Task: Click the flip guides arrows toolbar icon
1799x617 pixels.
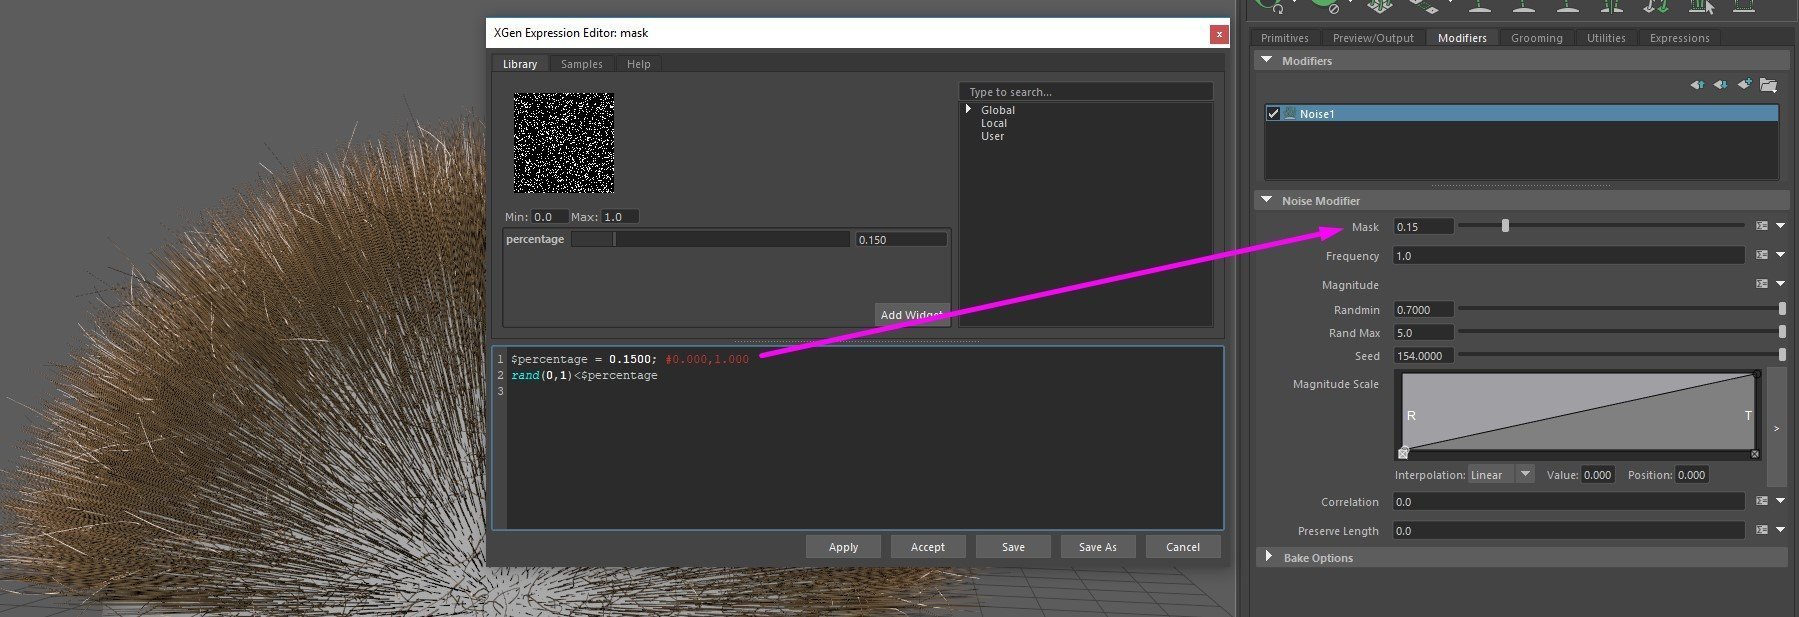Action: pyautogui.click(x=1655, y=6)
